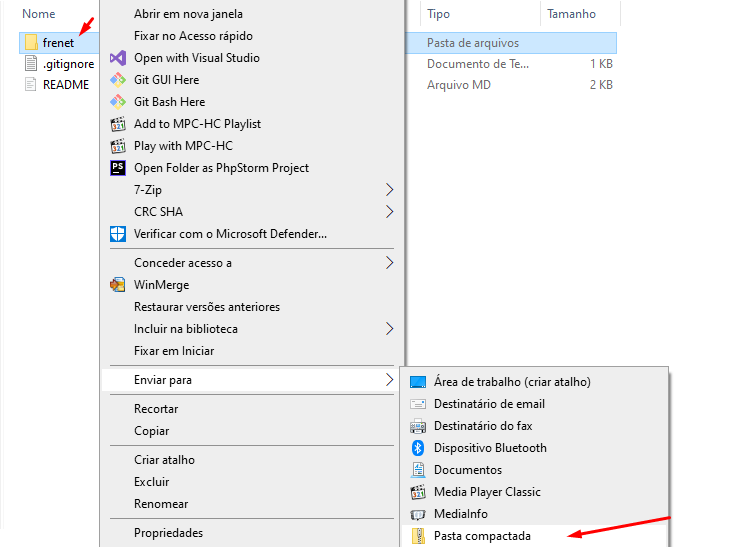Image resolution: width=729 pixels, height=547 pixels.
Task: Expand the Conceder acesso a submenu
Action: (x=390, y=263)
